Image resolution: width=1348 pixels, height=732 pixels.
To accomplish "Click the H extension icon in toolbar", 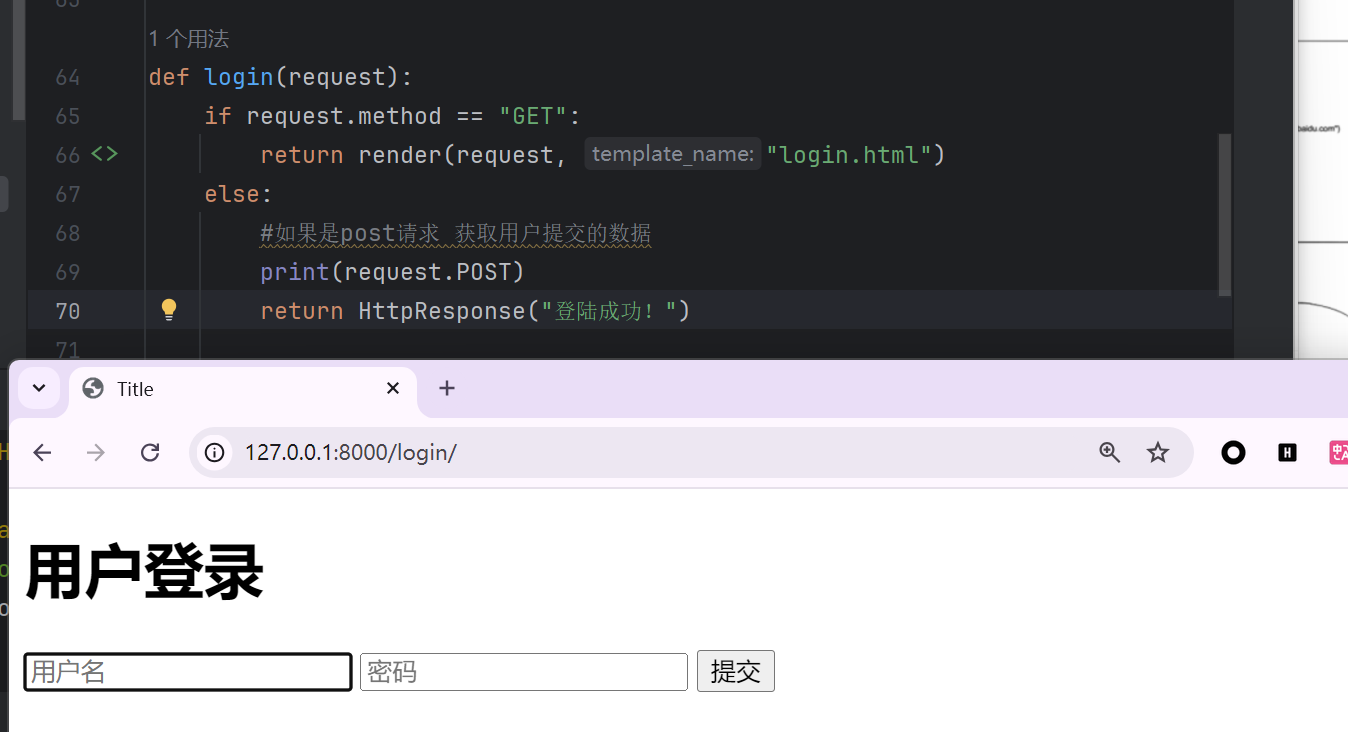I will point(1287,453).
